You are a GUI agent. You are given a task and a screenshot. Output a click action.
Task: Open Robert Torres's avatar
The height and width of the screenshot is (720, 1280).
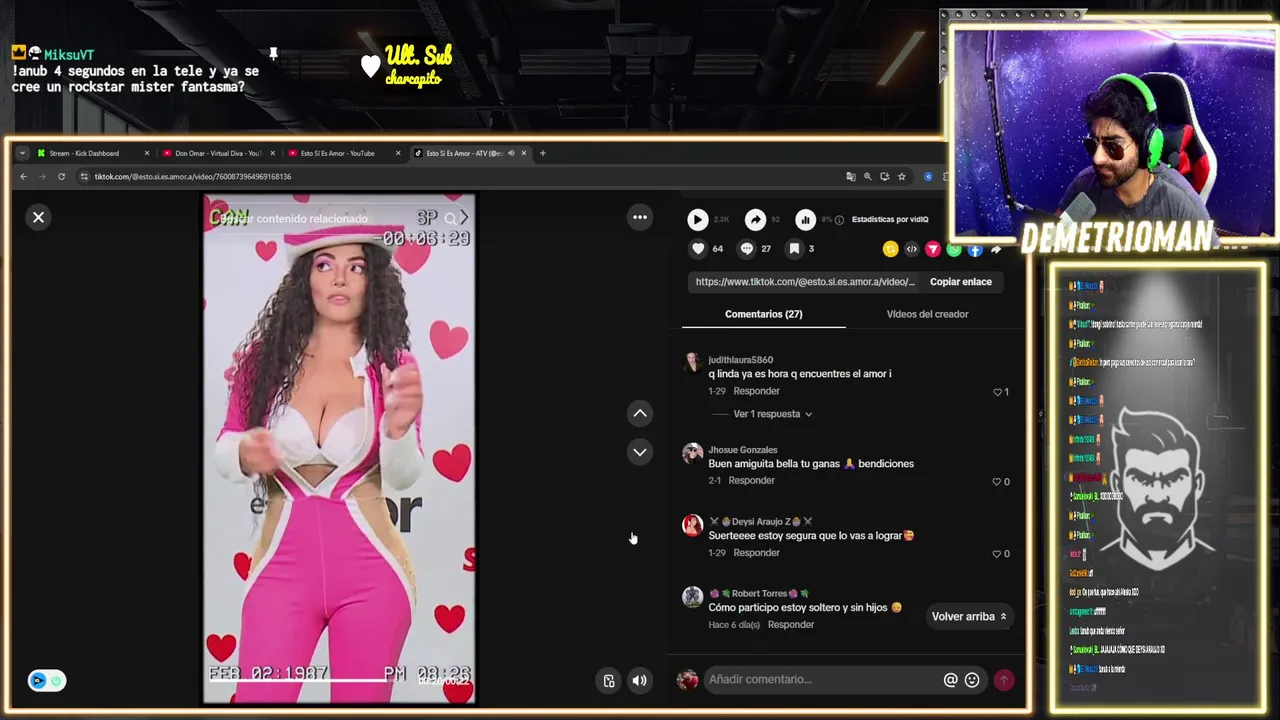point(692,597)
